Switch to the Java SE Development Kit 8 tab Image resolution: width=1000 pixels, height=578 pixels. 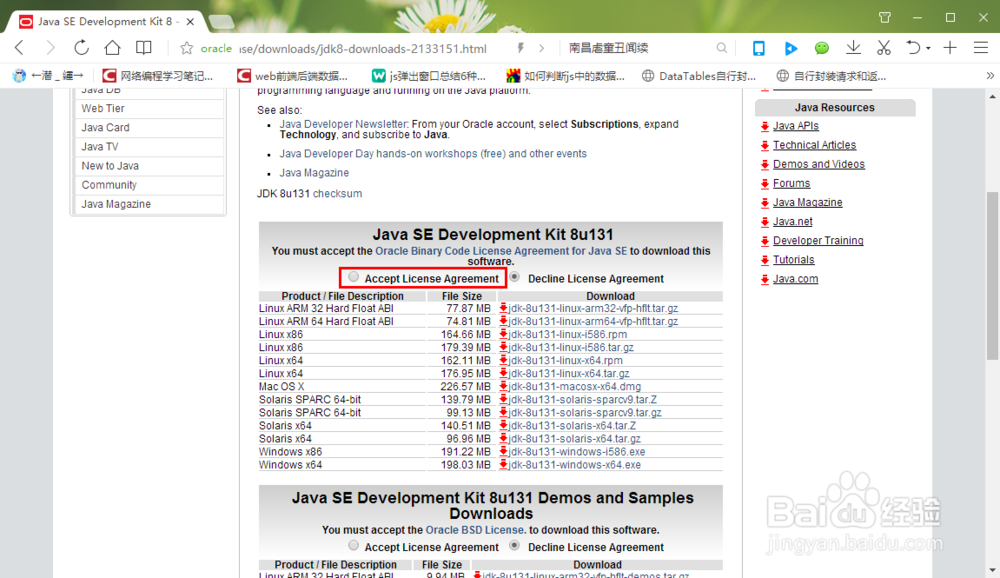105,22
